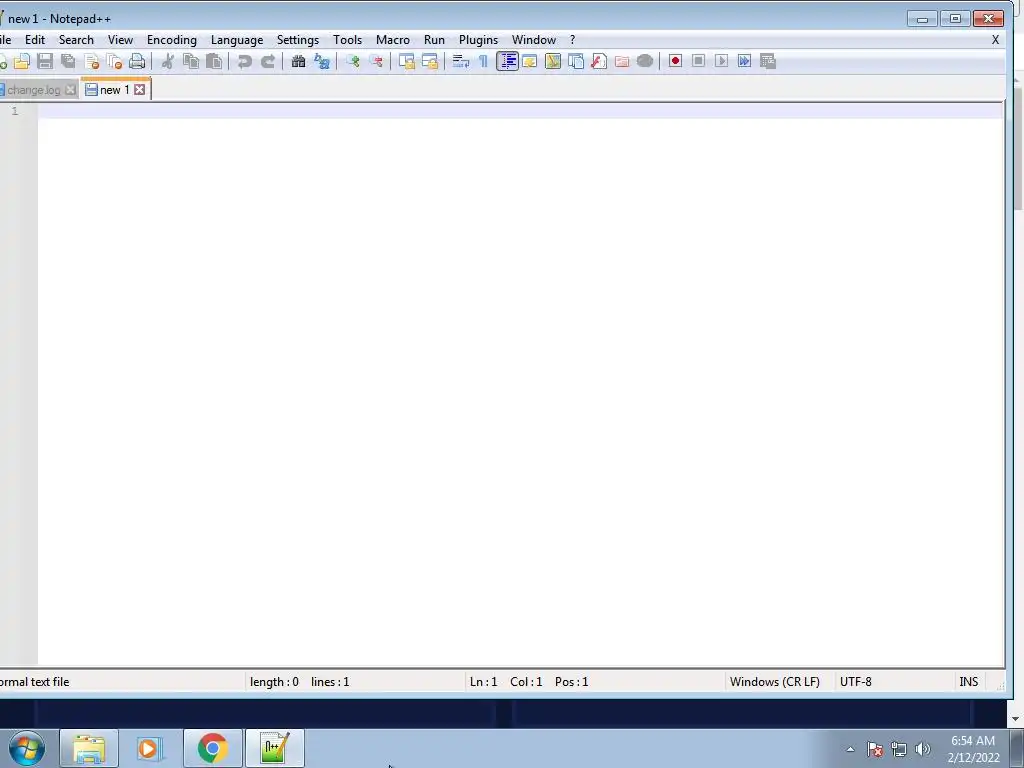The height and width of the screenshot is (768, 1024).
Task: Click the X at the menu bar's right end
Action: 995,40
